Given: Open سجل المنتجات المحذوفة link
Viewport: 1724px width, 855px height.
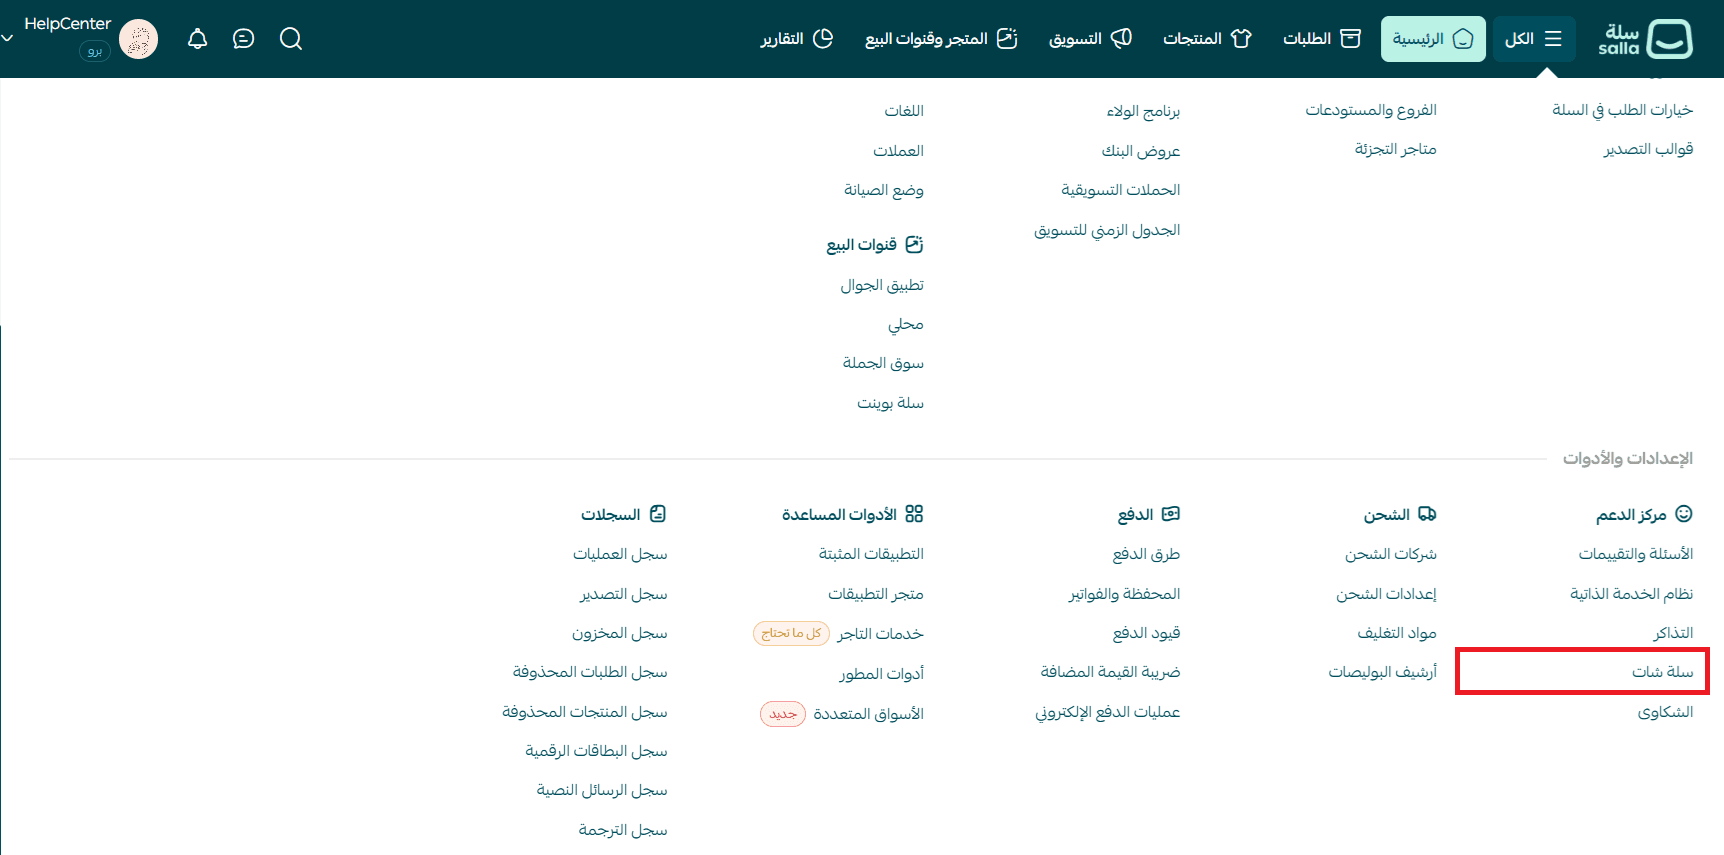Looking at the screenshot, I should tap(584, 712).
